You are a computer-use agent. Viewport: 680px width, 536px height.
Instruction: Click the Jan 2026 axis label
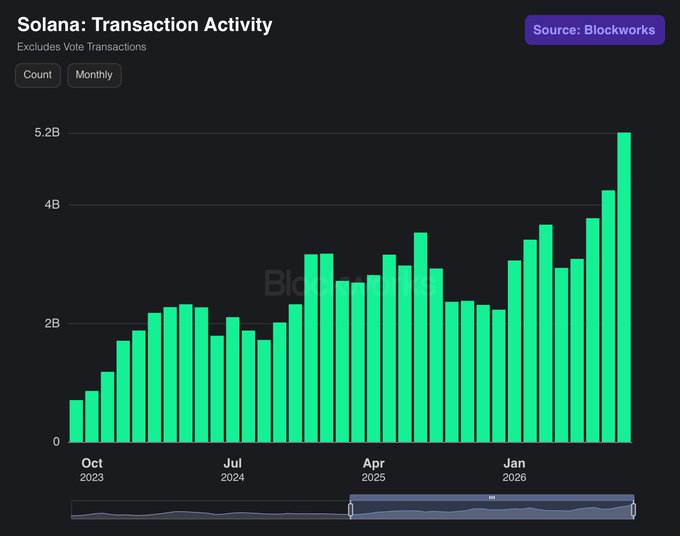point(514,470)
